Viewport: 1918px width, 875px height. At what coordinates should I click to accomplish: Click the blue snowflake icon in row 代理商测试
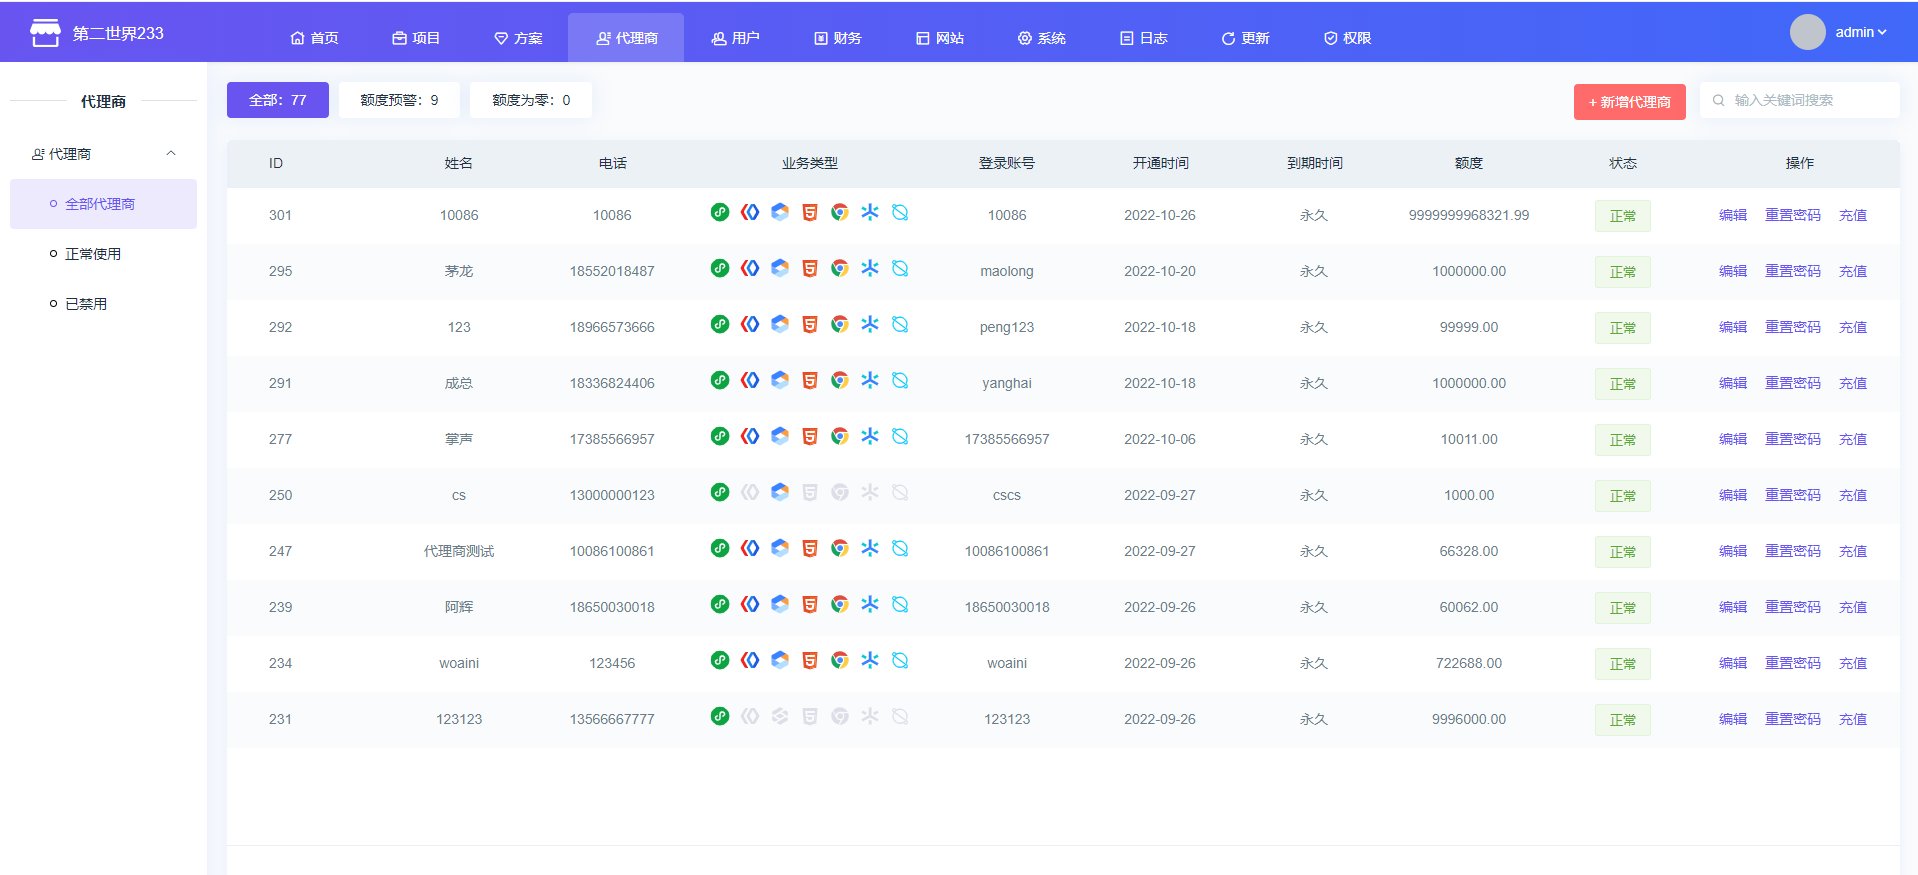870,548
